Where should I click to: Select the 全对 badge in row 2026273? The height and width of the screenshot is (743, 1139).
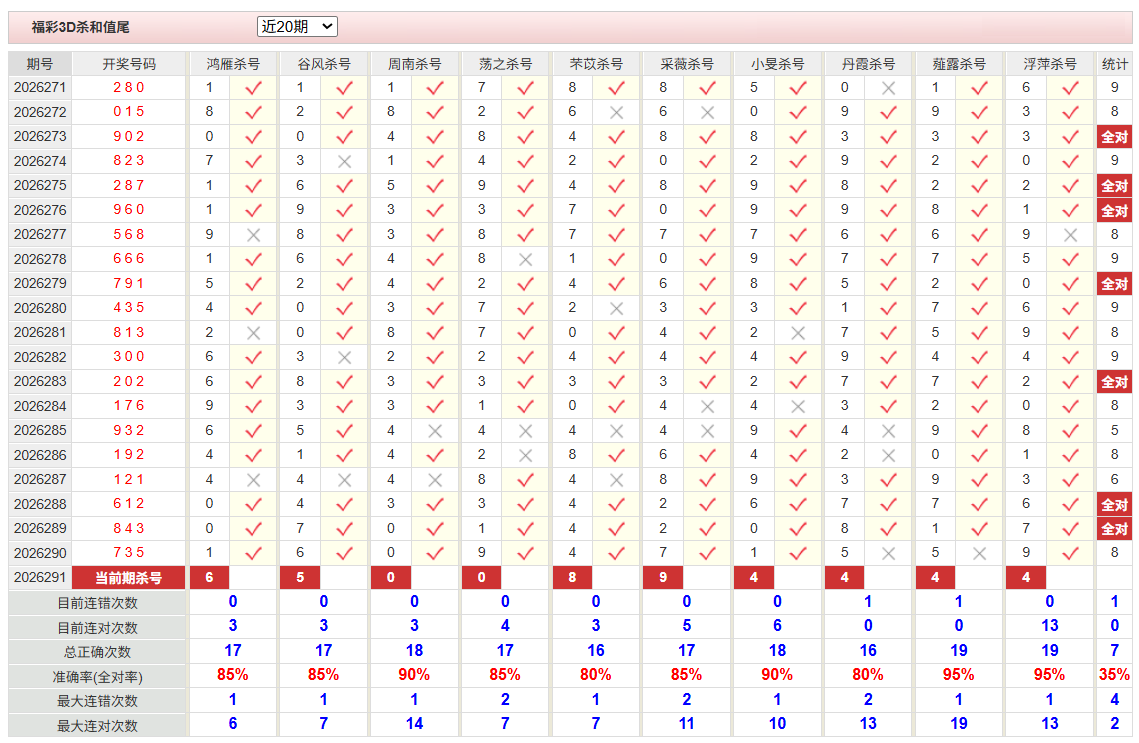click(x=1114, y=137)
